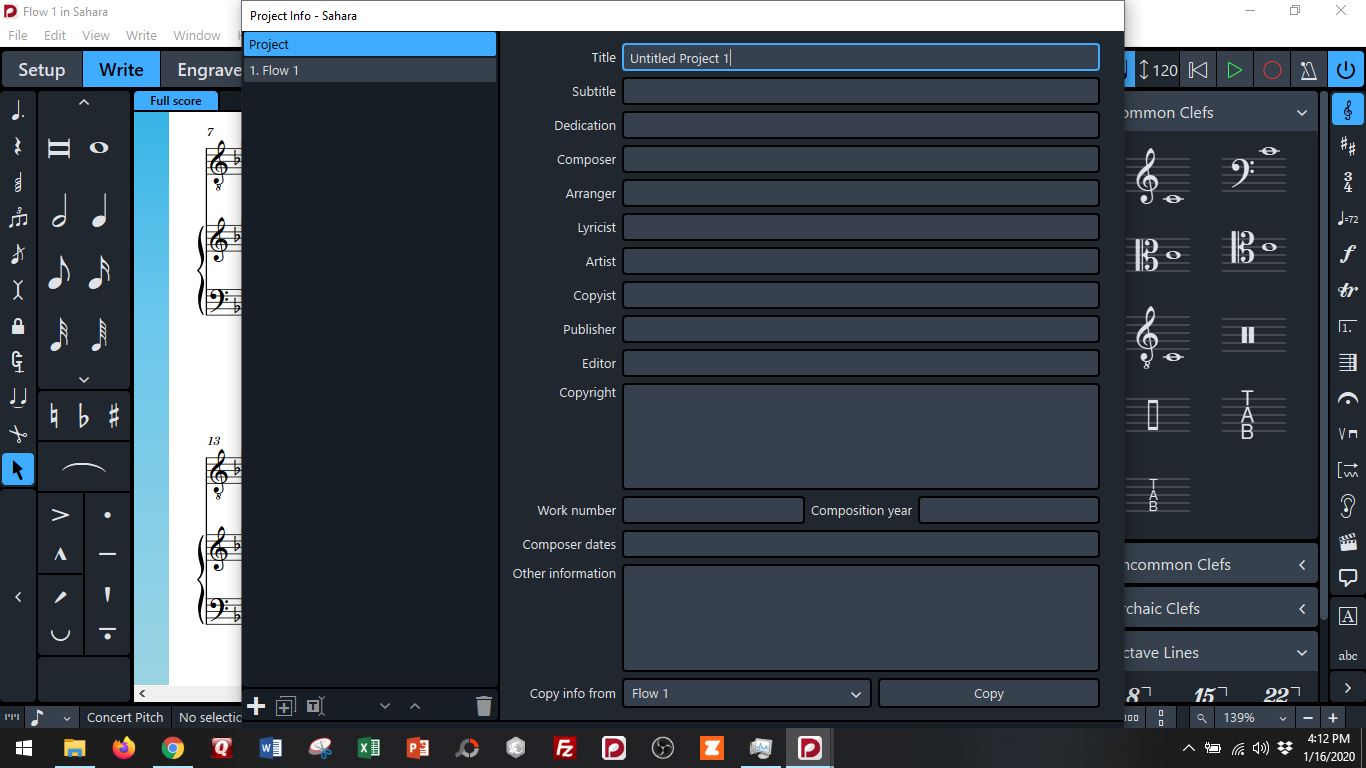
Task: Delete flow with trash icon
Action: (x=484, y=706)
